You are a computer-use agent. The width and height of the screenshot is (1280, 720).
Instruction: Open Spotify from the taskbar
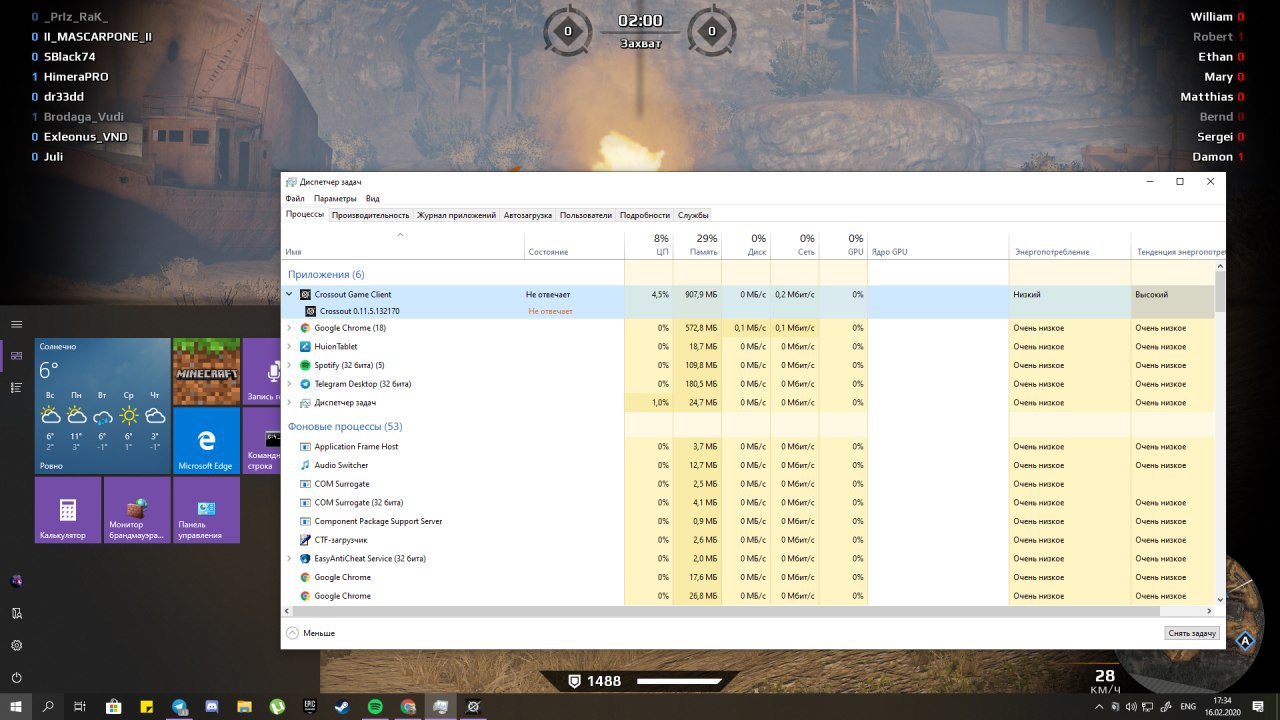375,706
